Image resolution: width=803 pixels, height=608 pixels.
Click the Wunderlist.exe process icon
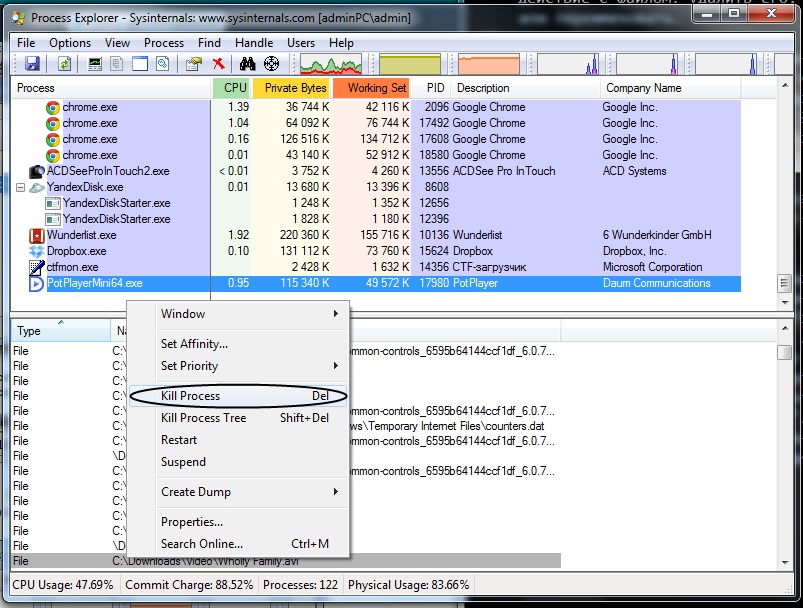[37, 235]
